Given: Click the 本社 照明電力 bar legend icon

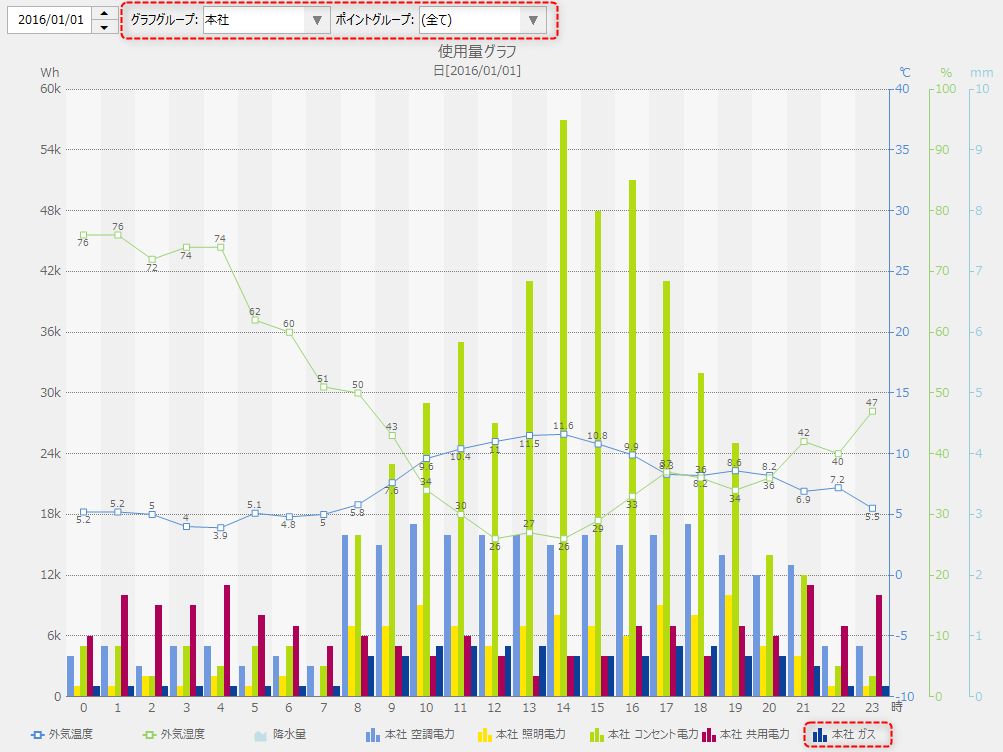Looking at the screenshot, I should (x=485, y=734).
